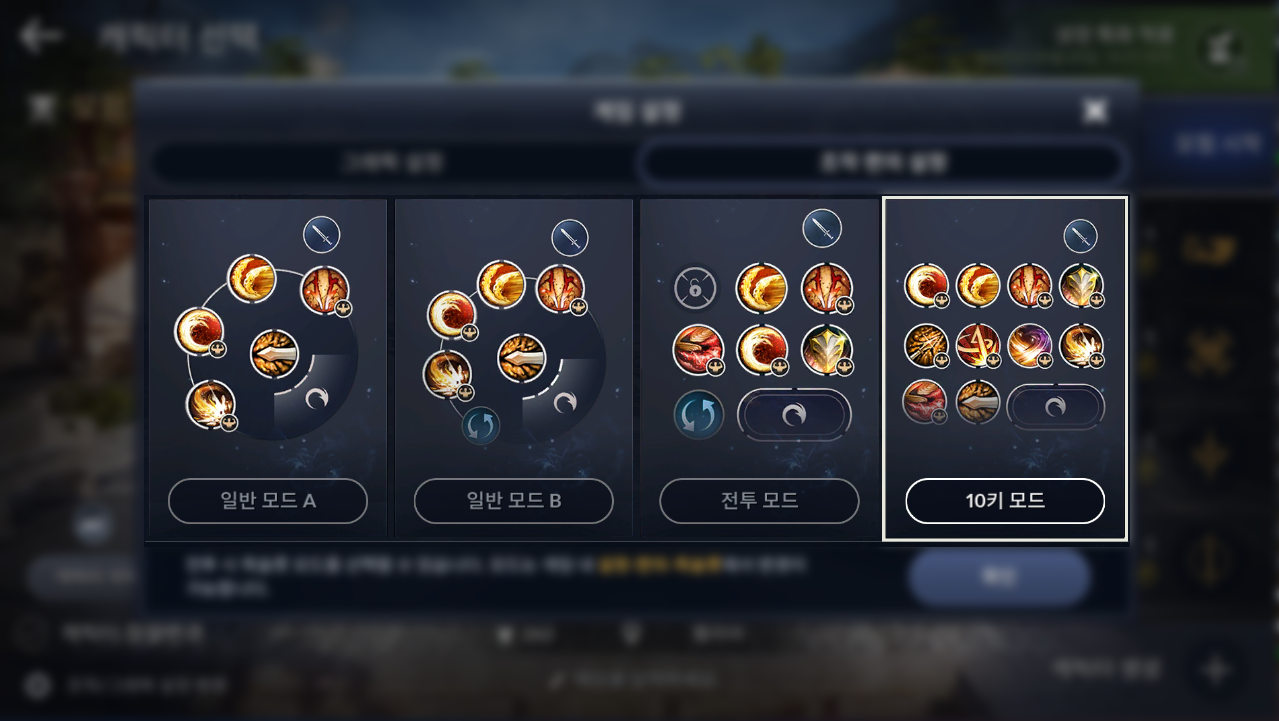
Task: Select the 일반 모드 B layout button
Action: tap(513, 501)
